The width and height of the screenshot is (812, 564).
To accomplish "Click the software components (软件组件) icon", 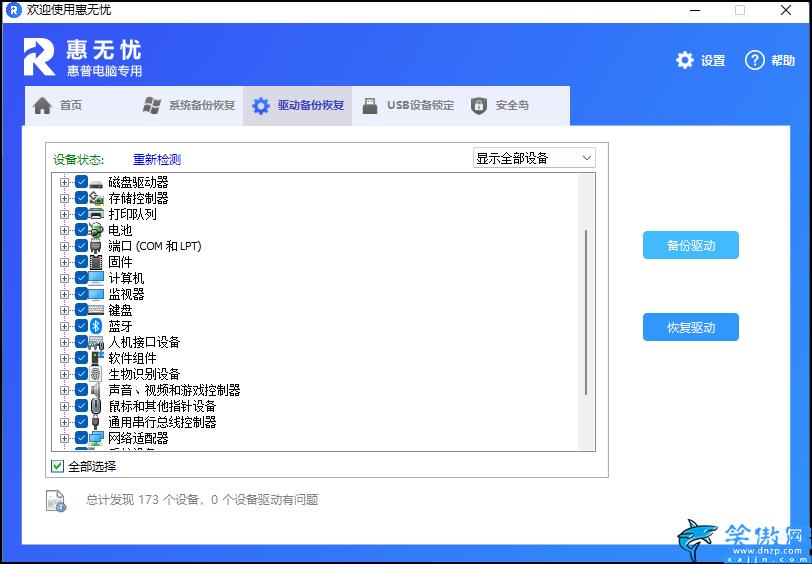I will pos(96,358).
